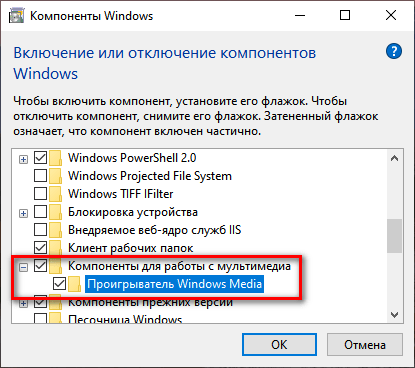Expand the Блокировка устройства node

pos(23,213)
